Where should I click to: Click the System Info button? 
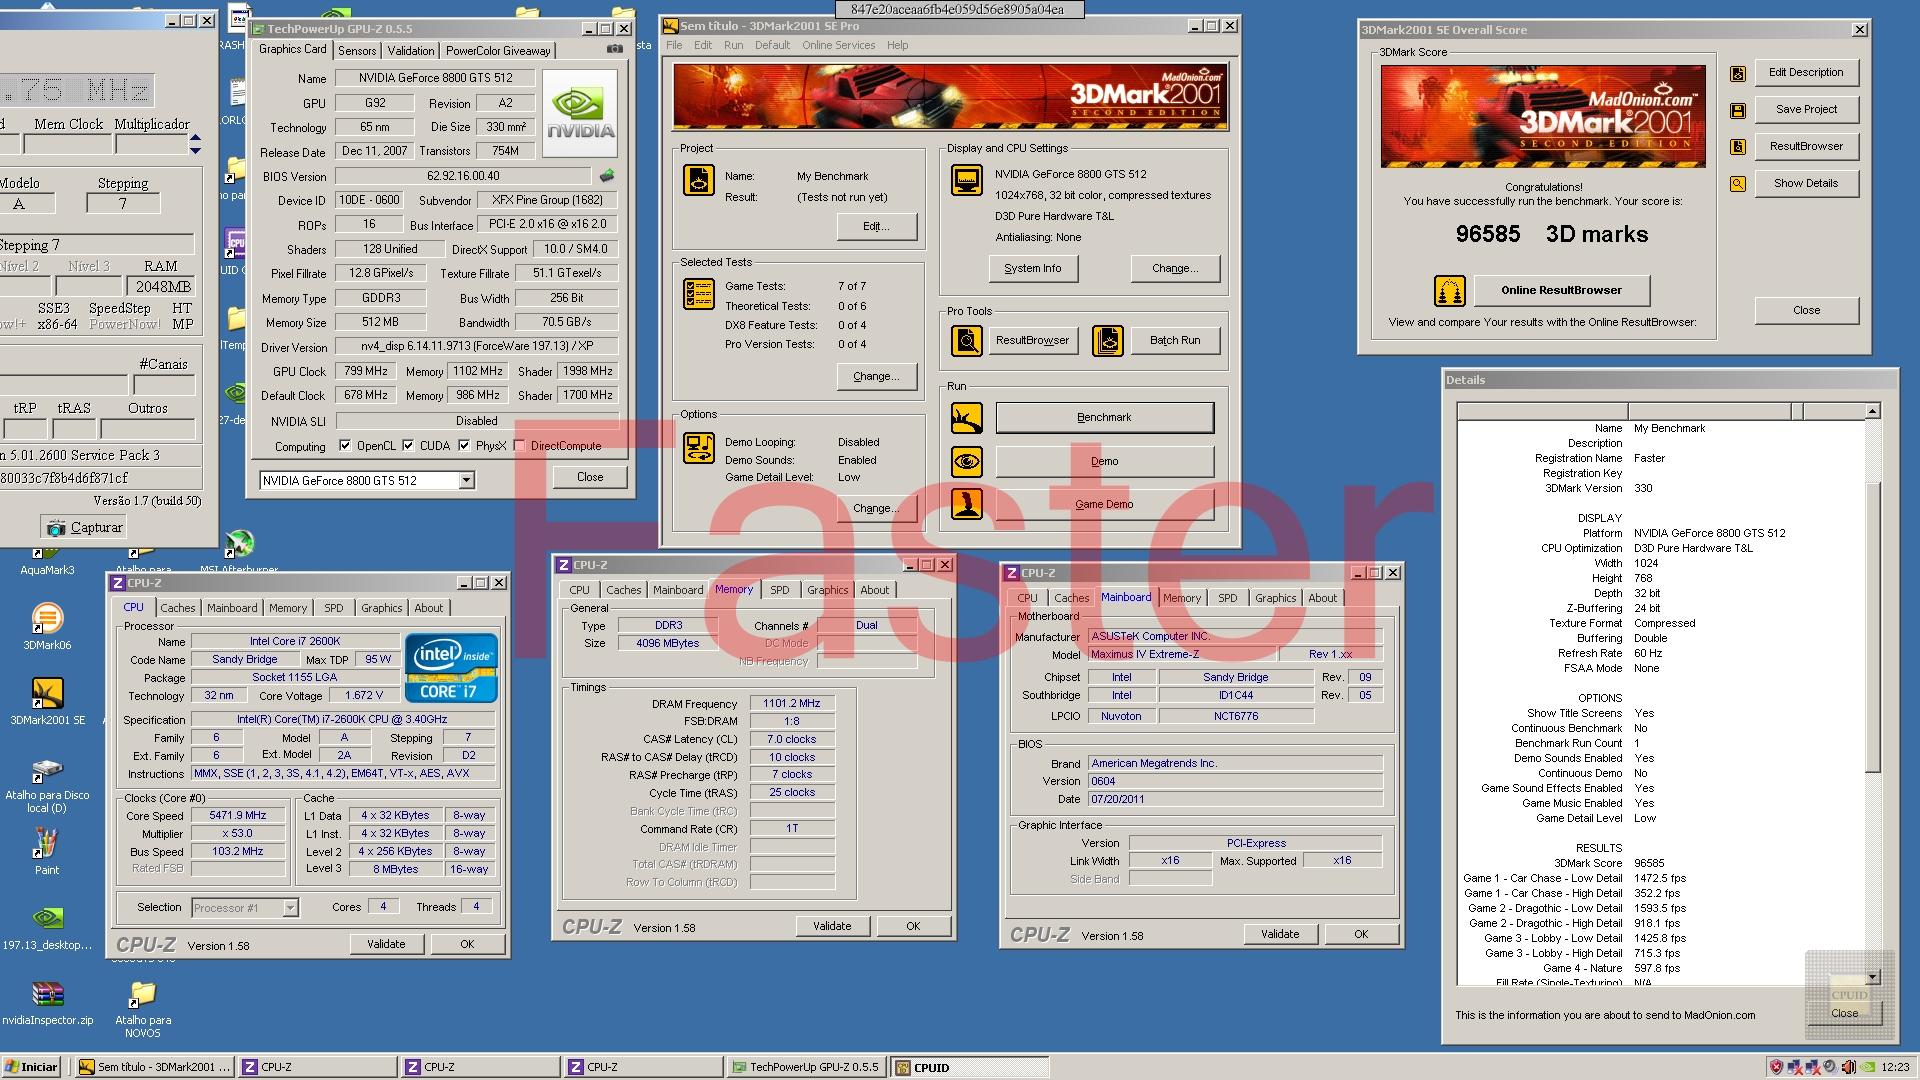[x=1033, y=268]
